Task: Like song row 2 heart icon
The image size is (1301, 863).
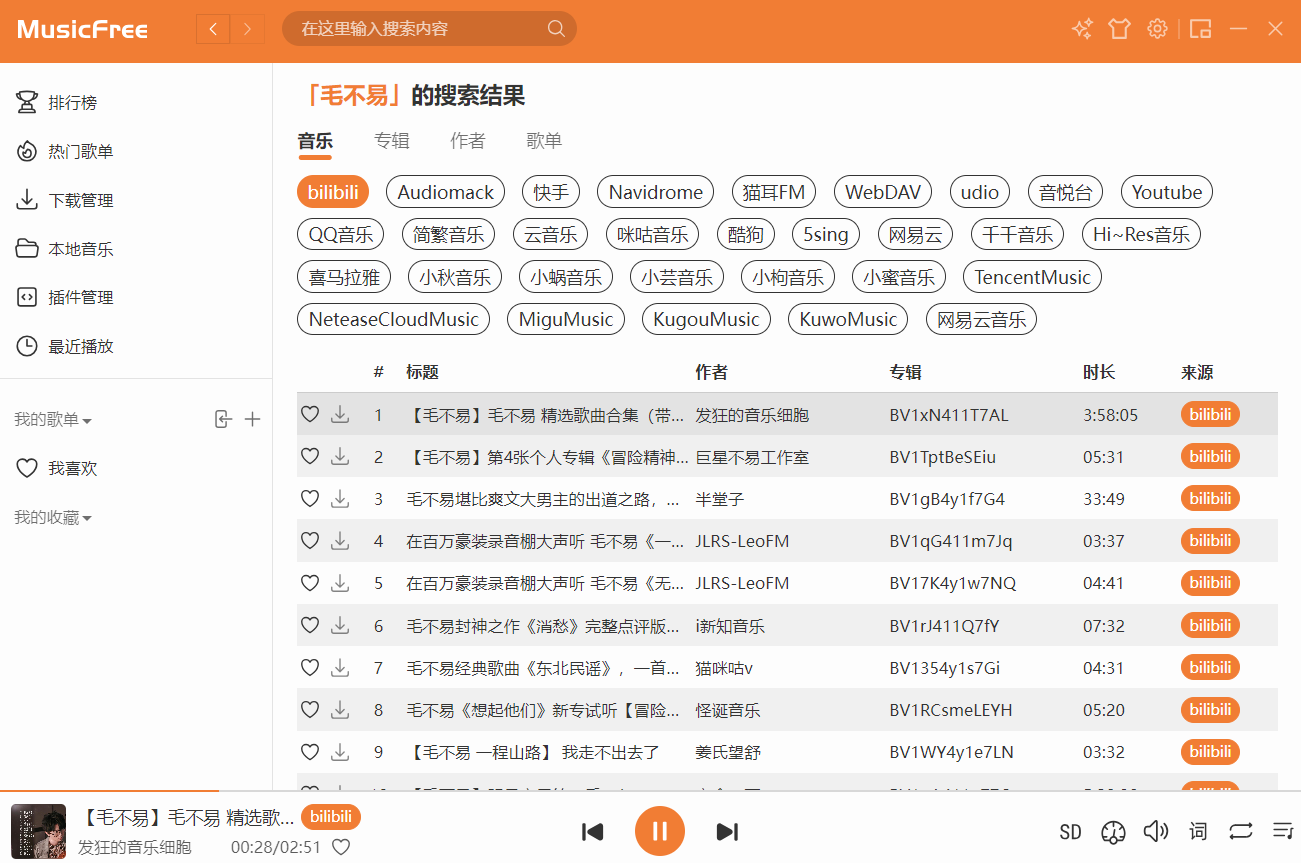Action: (310, 456)
